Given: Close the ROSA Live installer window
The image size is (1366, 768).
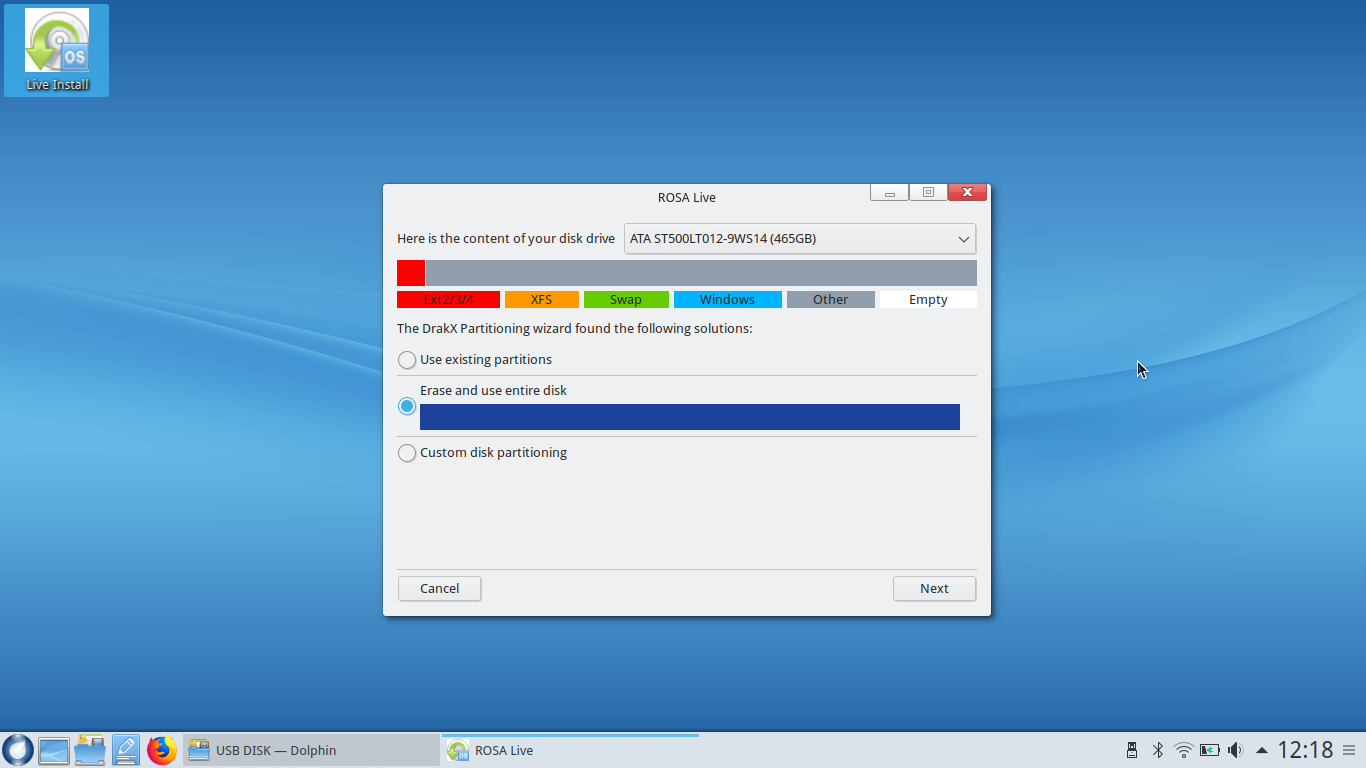Looking at the screenshot, I should (x=967, y=193).
